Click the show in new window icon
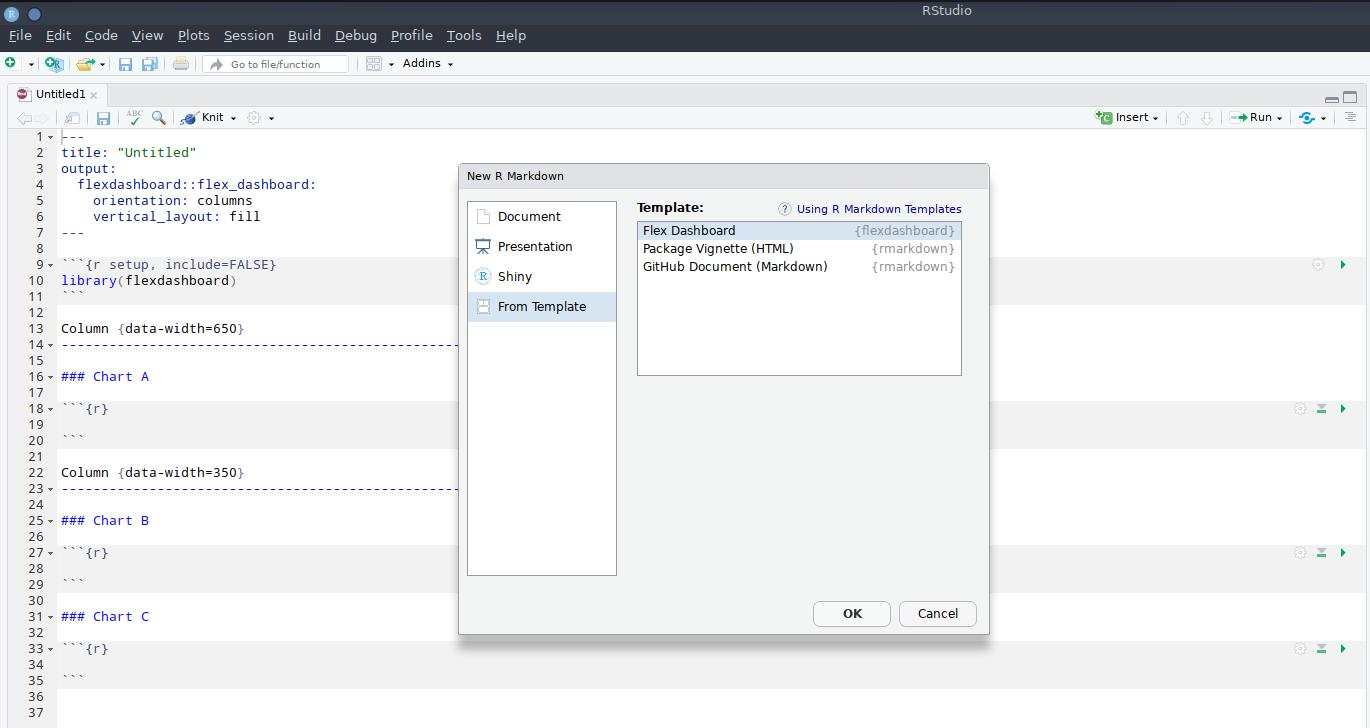This screenshot has width=1370, height=728. (x=72, y=118)
